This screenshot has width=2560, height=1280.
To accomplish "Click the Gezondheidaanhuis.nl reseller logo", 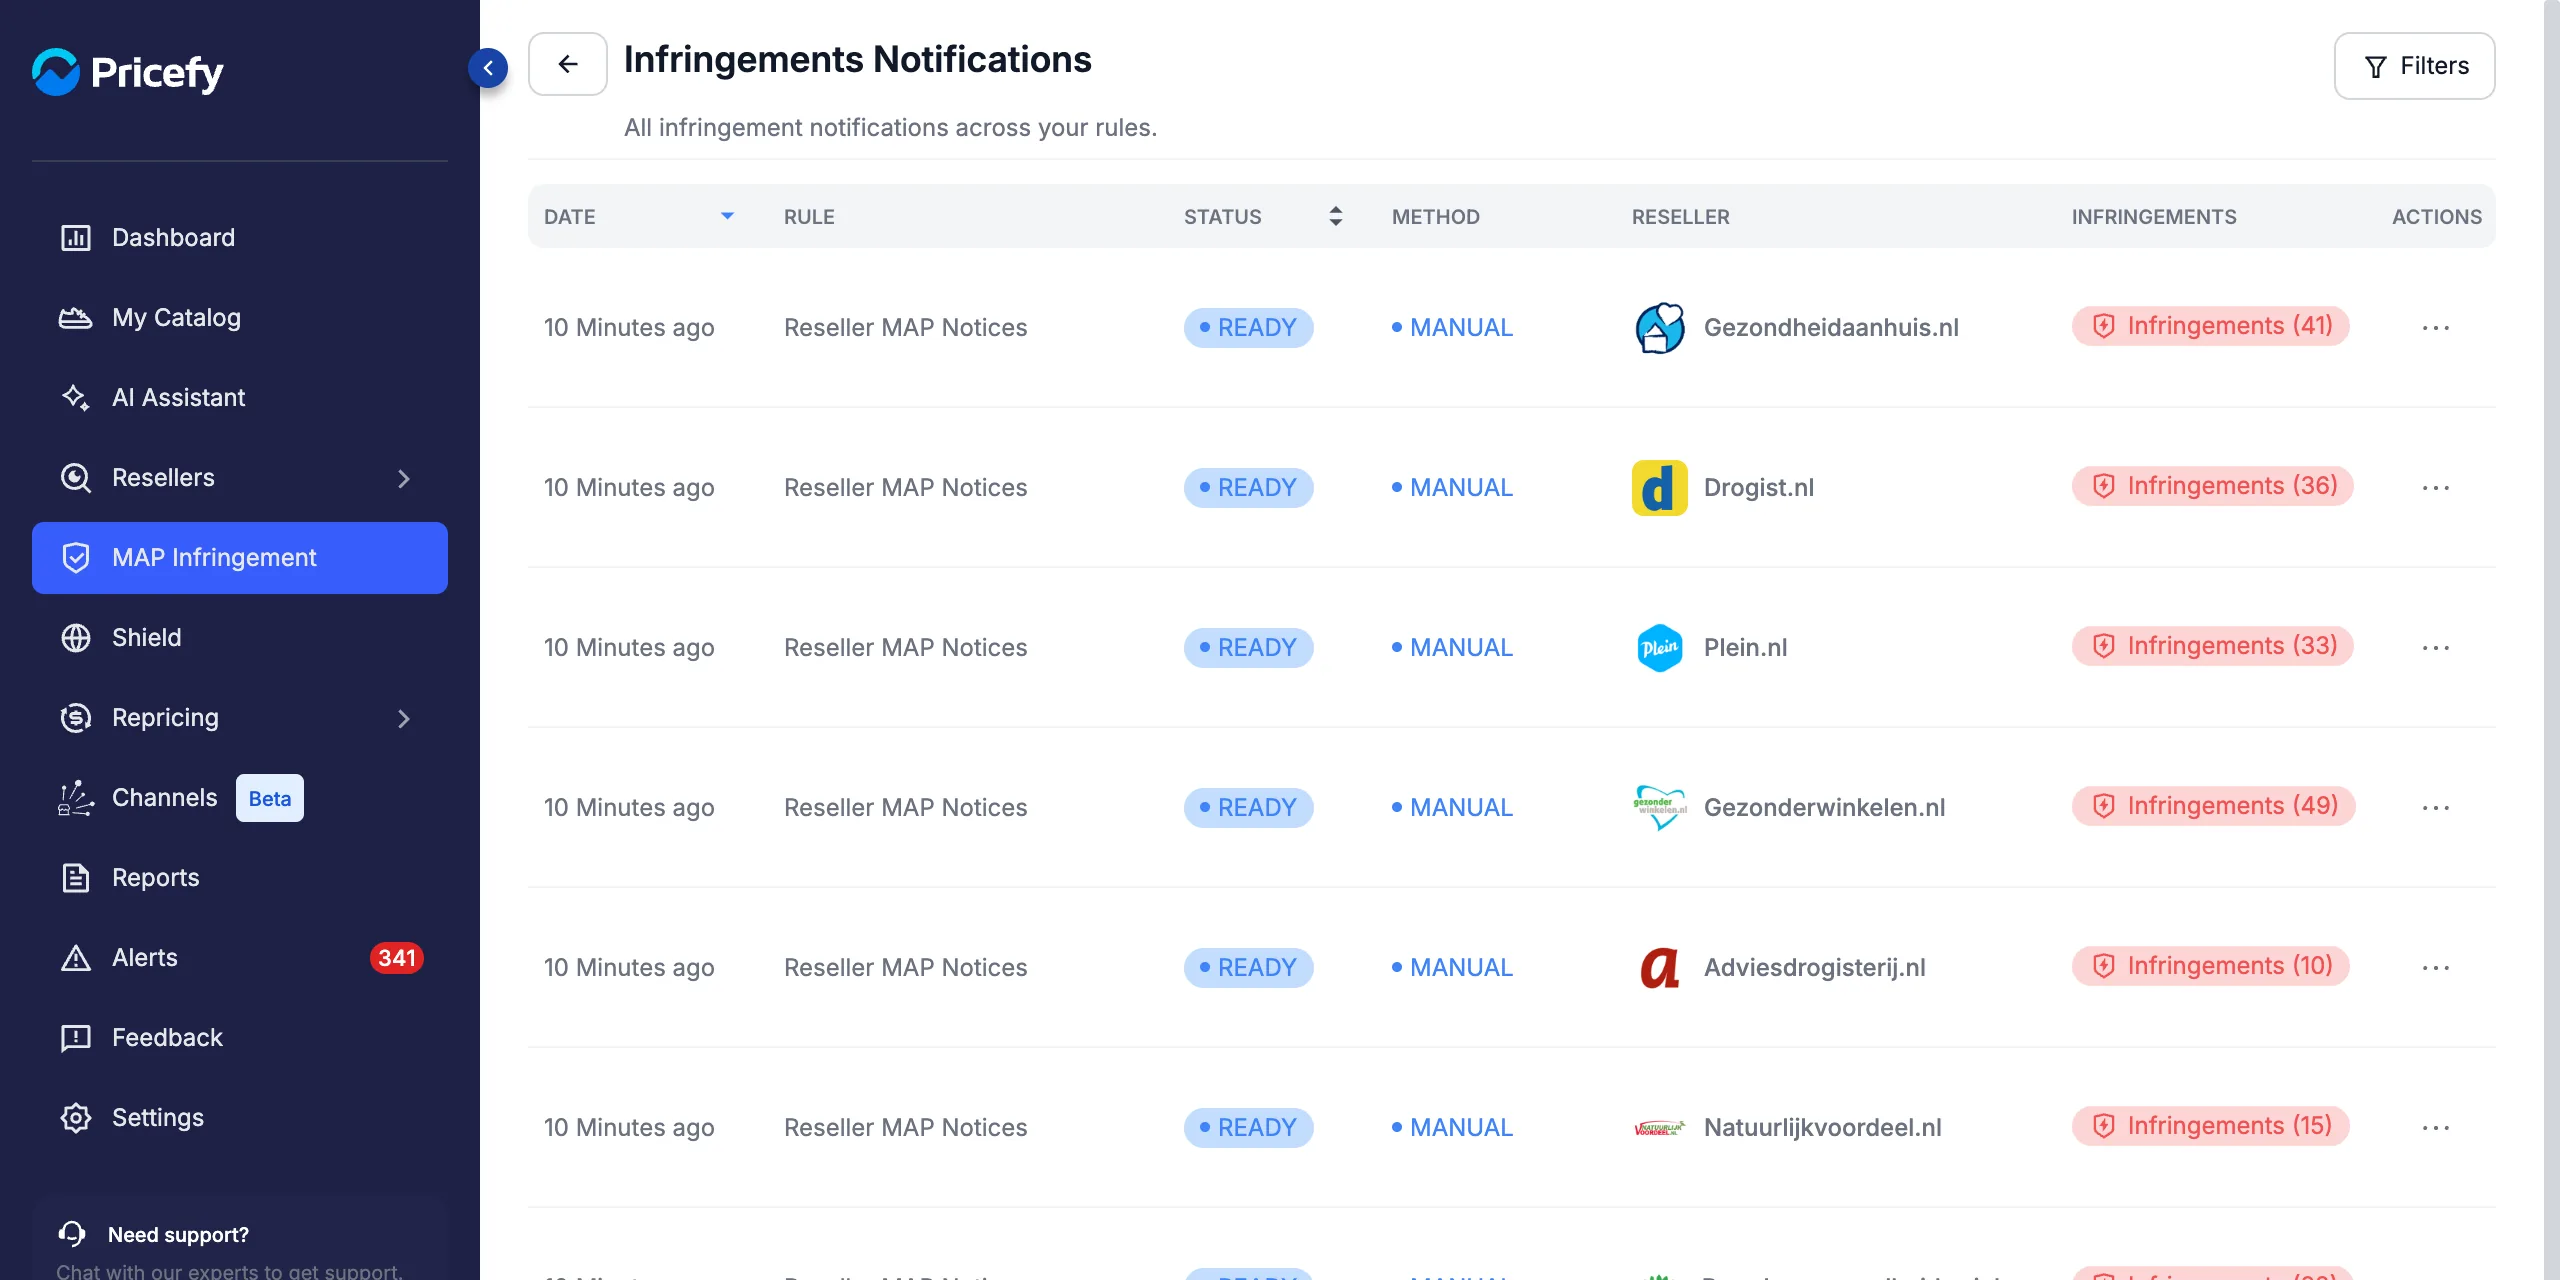I will (x=1660, y=328).
